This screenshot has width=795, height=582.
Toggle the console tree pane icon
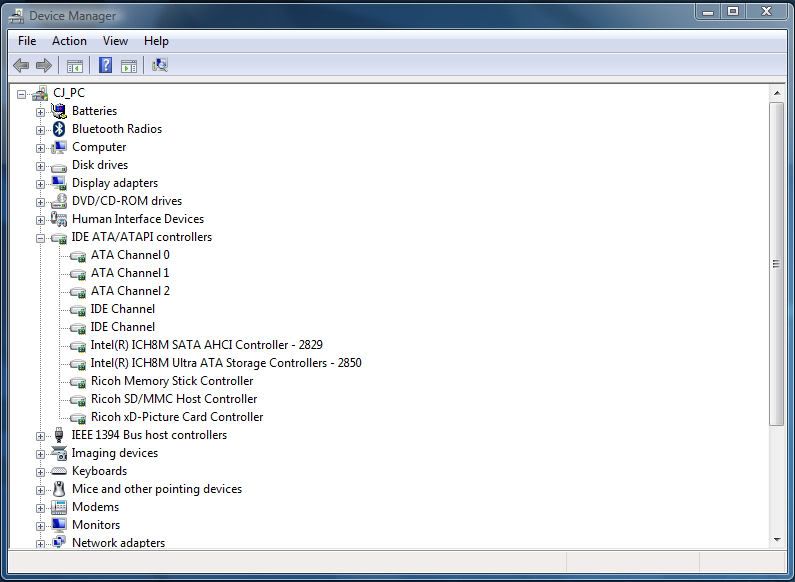75,66
